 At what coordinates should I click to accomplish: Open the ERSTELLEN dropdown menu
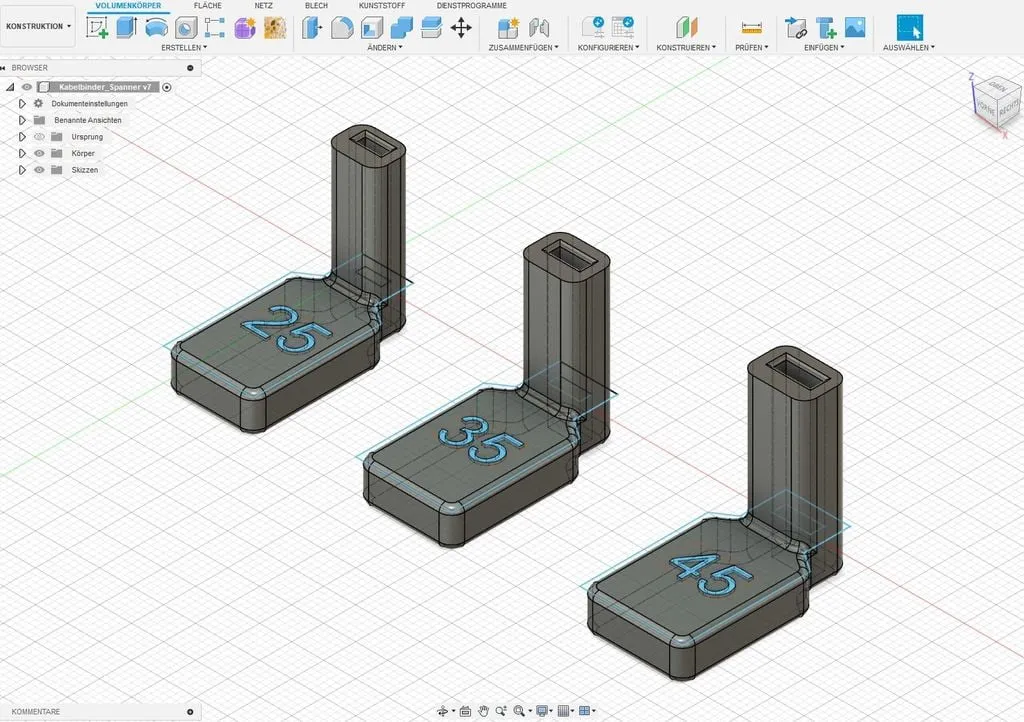184,48
